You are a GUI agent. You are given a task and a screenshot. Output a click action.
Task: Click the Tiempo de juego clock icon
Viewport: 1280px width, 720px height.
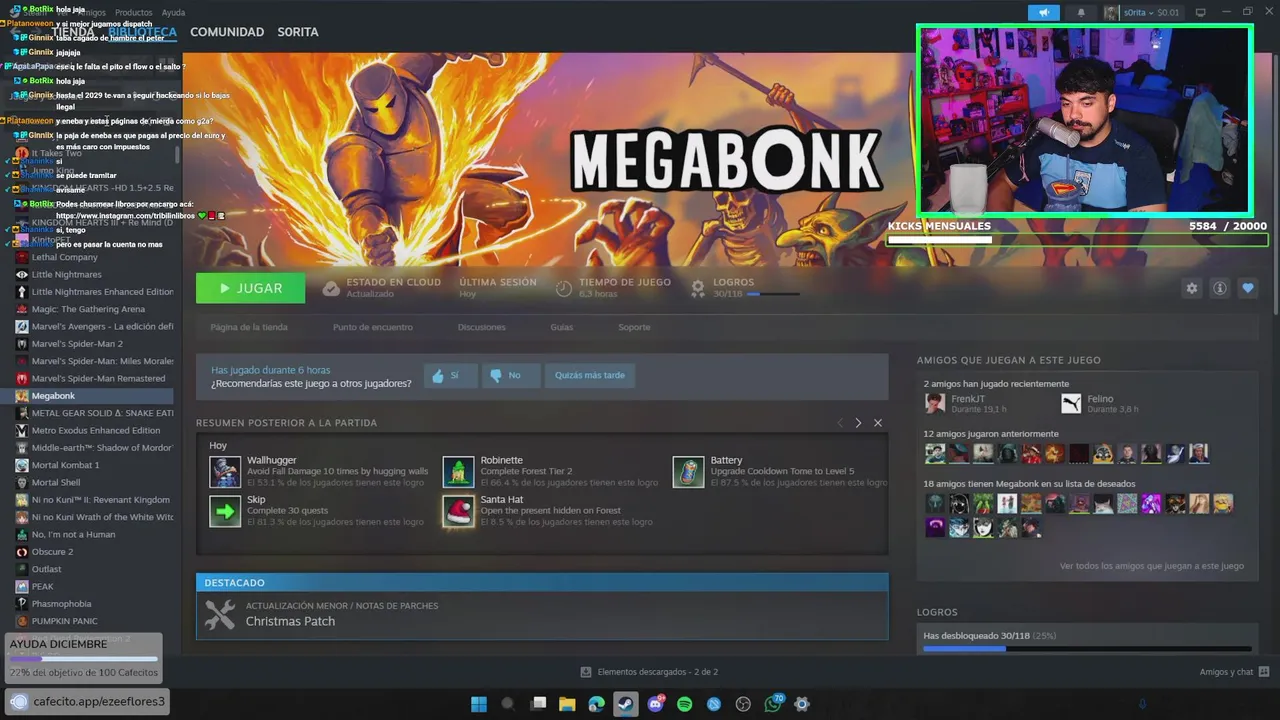(x=564, y=288)
